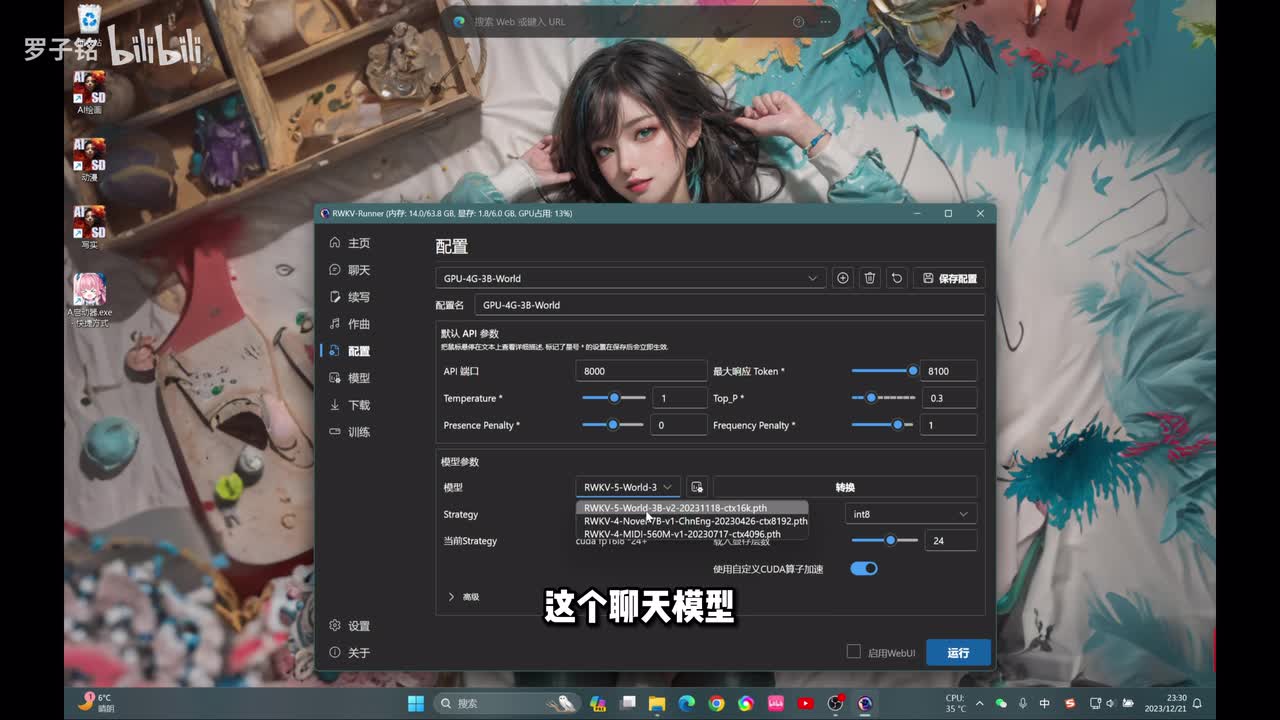Click the API 端口 port input field

[640, 371]
